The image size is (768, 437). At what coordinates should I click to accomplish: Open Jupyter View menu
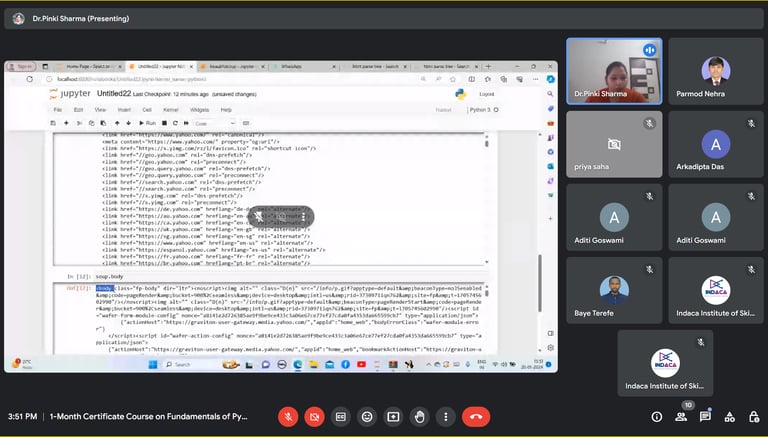[100, 110]
